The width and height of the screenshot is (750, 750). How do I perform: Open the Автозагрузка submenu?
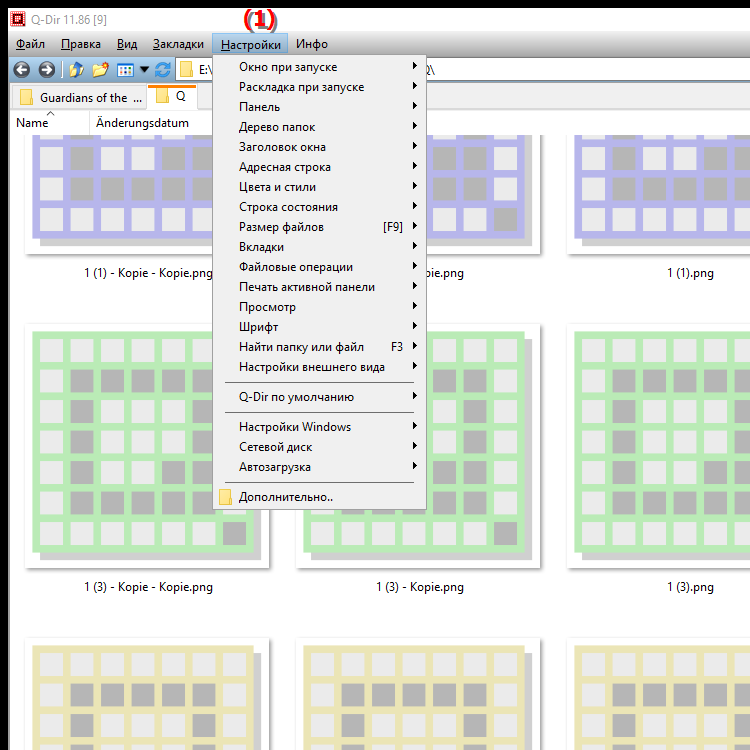320,467
